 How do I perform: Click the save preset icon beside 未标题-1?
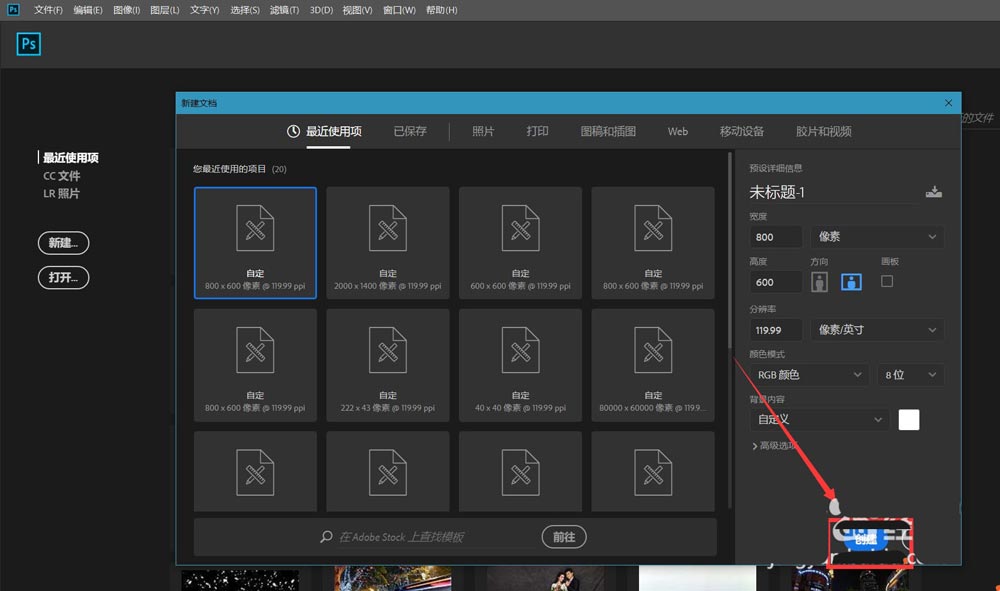click(933, 192)
